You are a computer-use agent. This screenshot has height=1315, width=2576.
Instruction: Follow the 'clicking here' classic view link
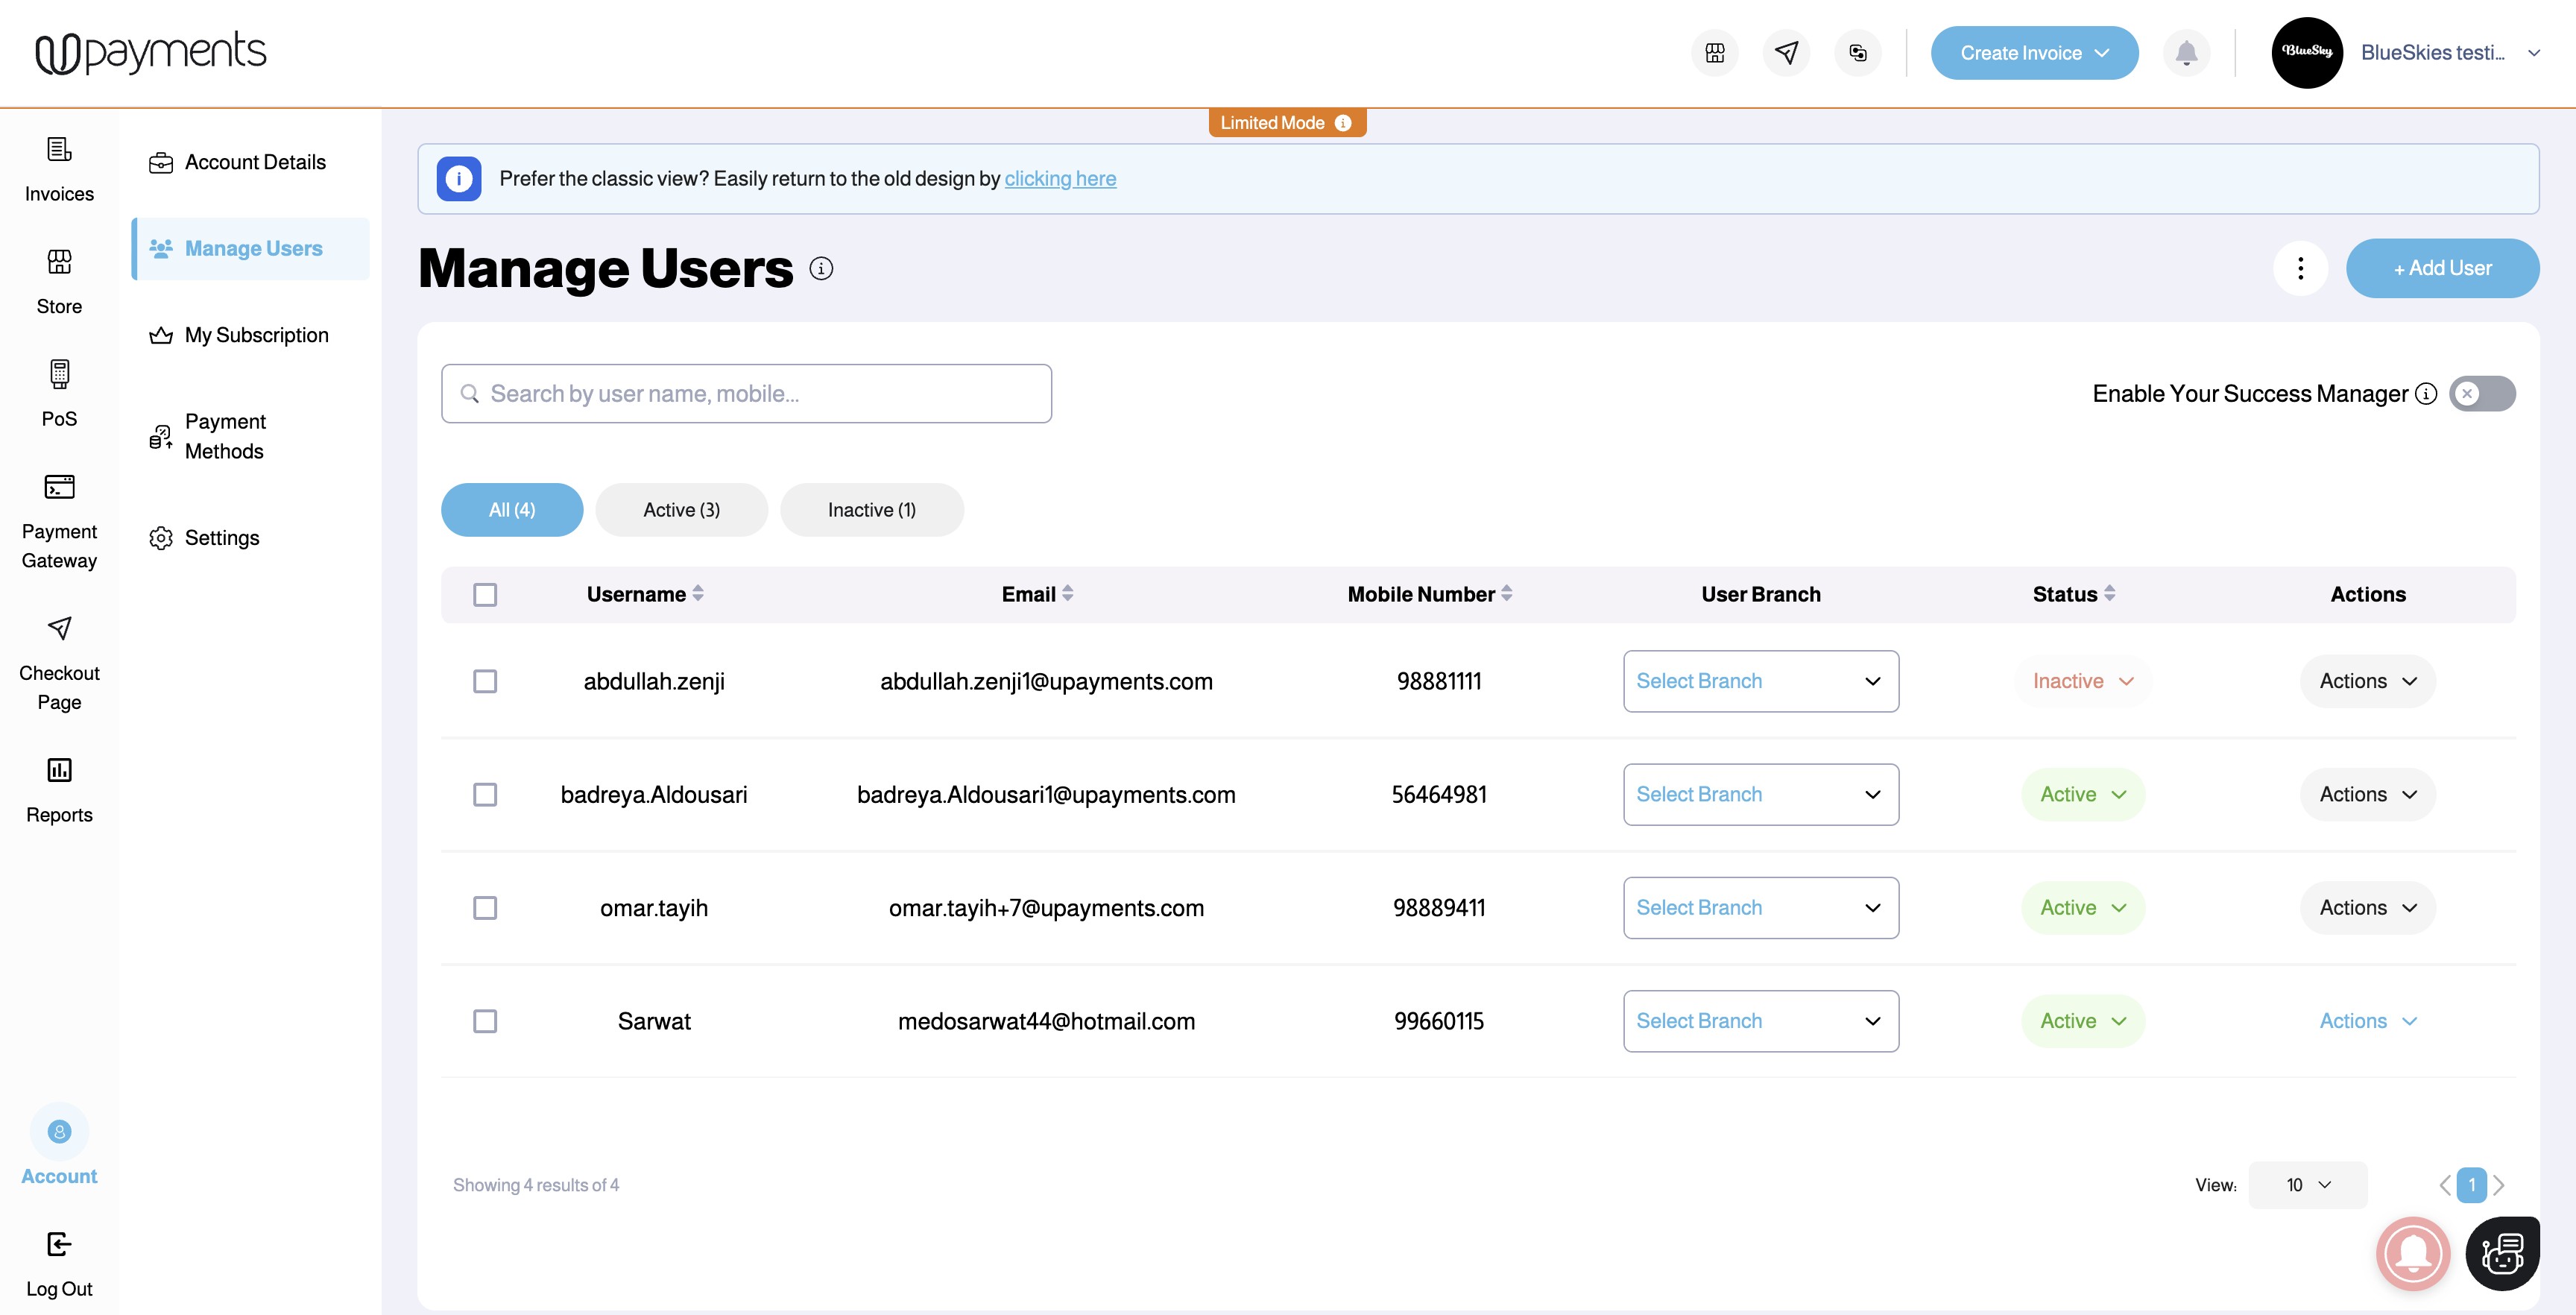pos(1060,179)
